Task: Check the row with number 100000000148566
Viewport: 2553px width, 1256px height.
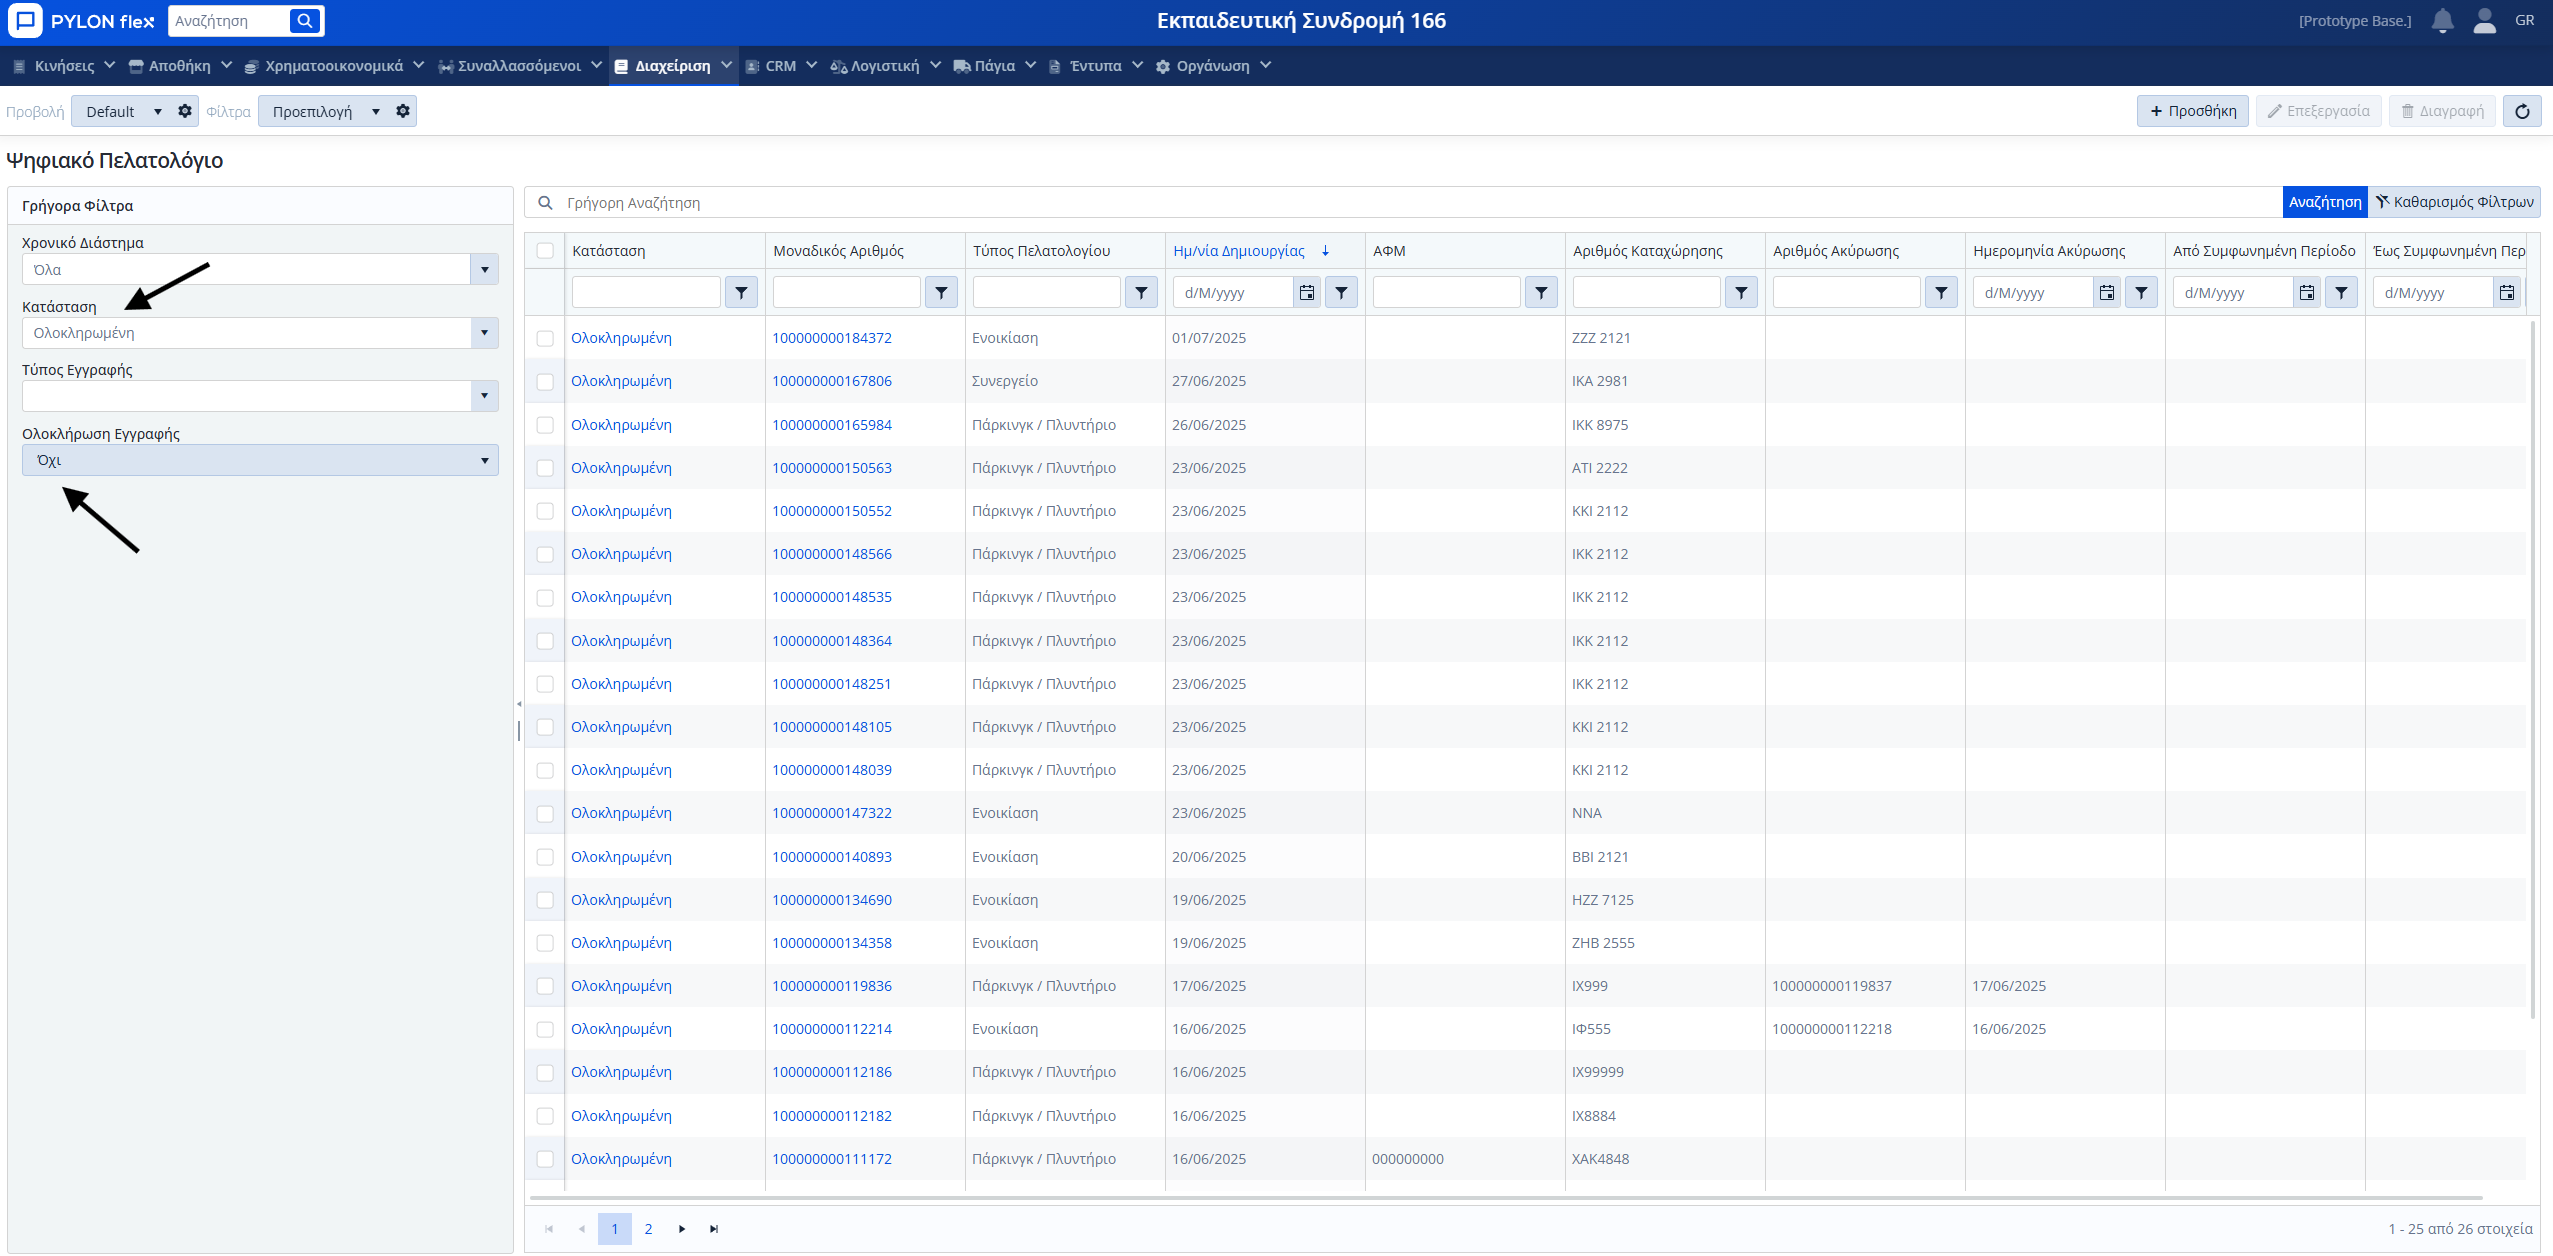Action: point(545,554)
